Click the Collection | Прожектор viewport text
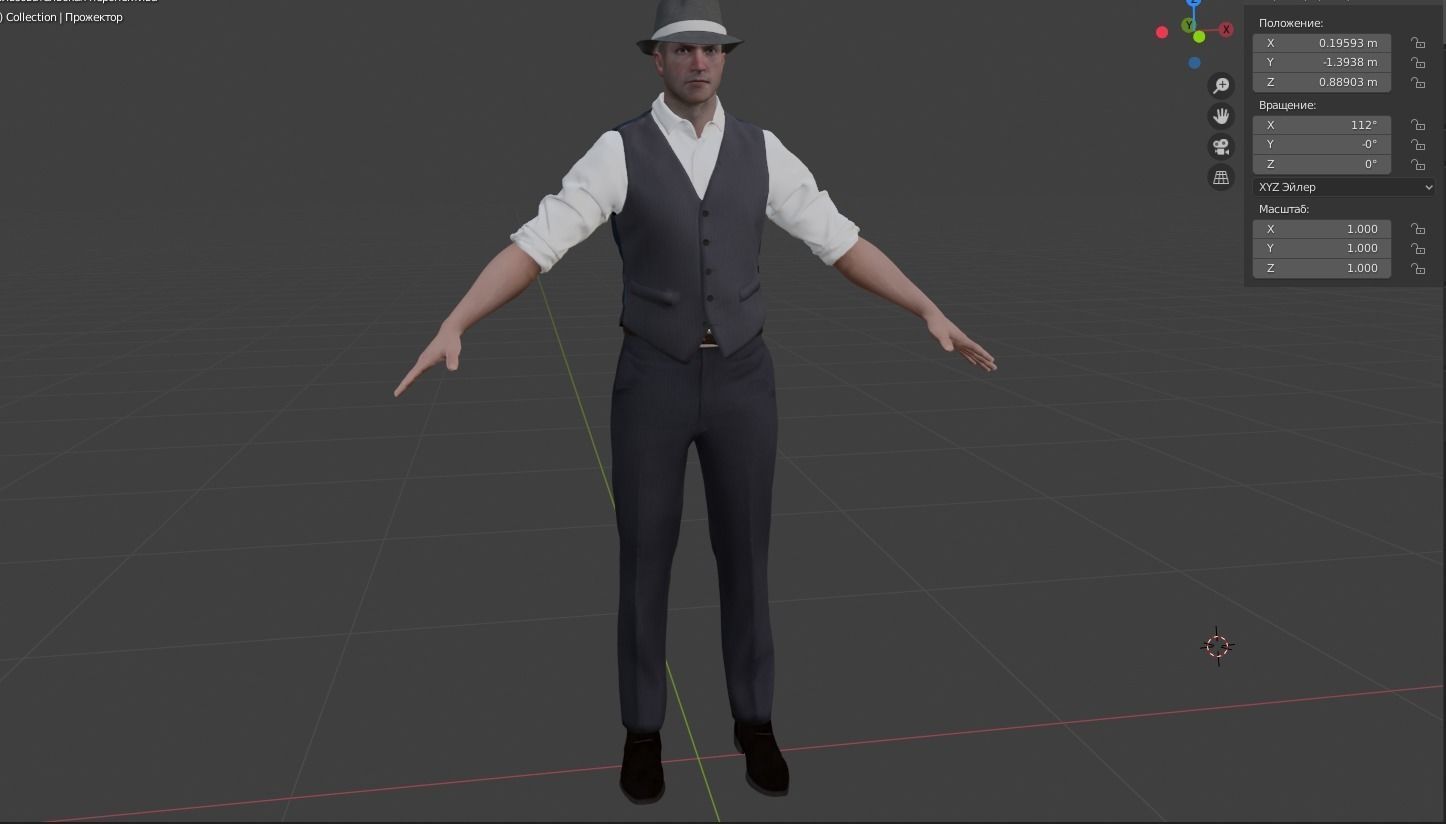 (x=64, y=17)
